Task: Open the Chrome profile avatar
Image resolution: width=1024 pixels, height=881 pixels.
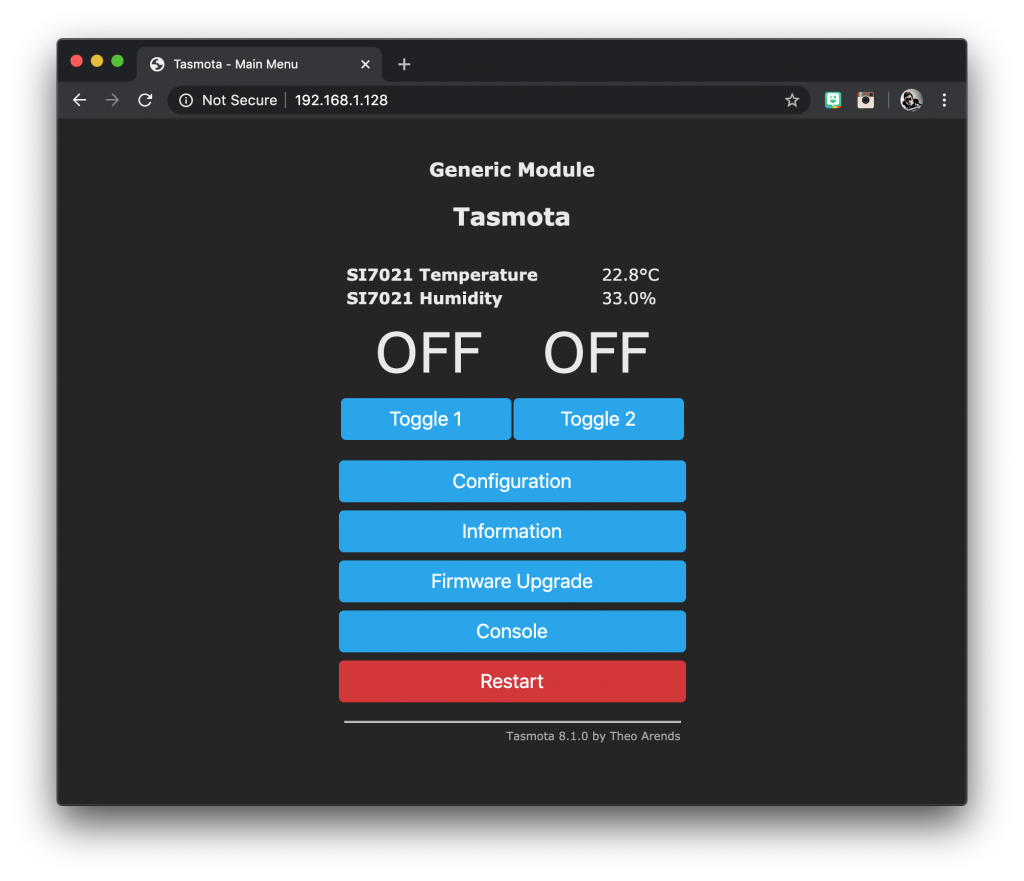Action: pyautogui.click(x=911, y=100)
